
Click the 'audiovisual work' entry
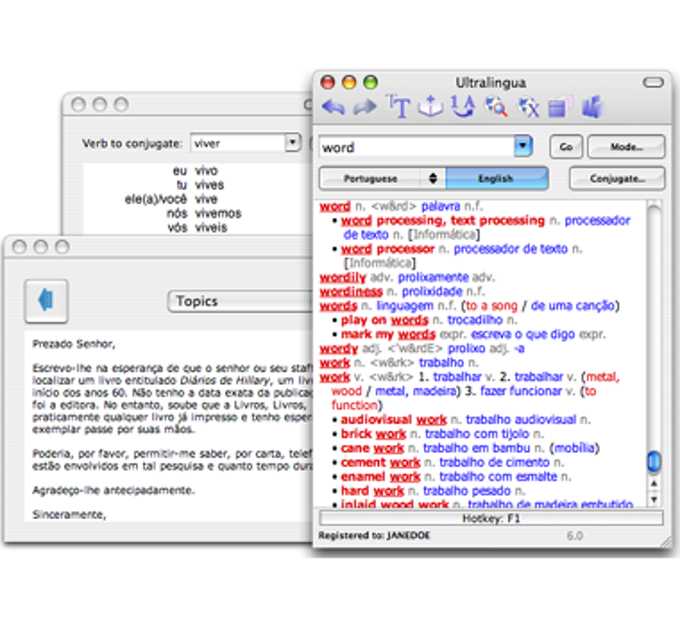[393, 420]
